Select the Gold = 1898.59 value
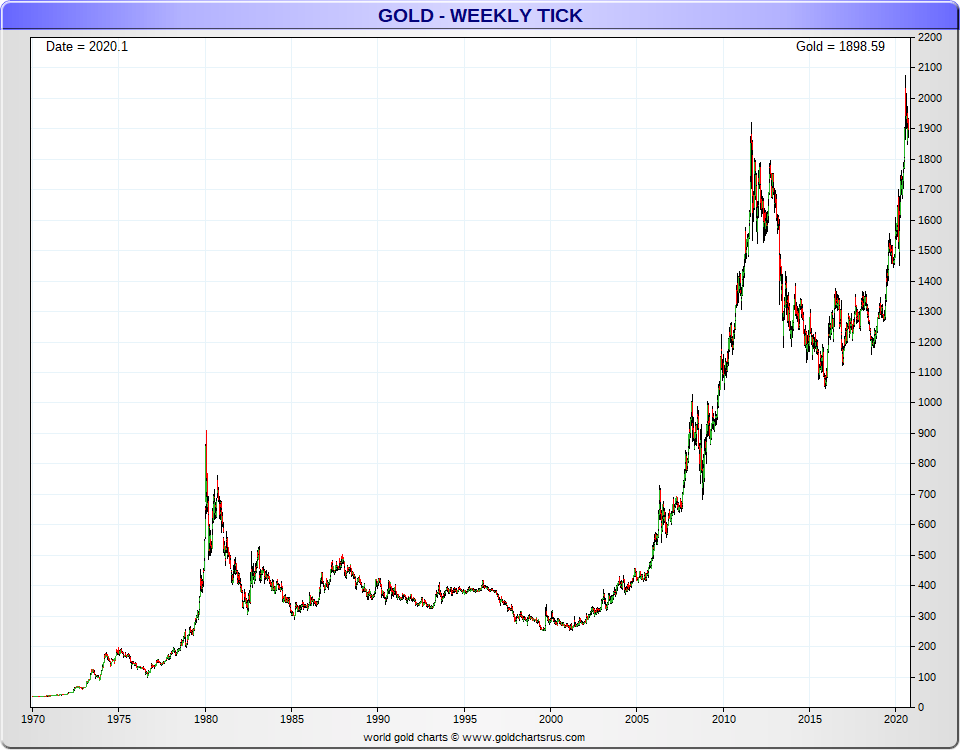The height and width of the screenshot is (750, 960). (x=840, y=47)
